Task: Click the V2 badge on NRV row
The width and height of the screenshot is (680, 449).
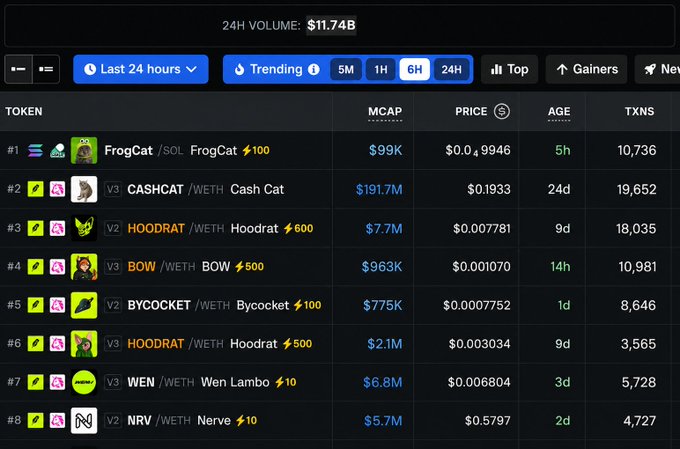Action: click(113, 420)
